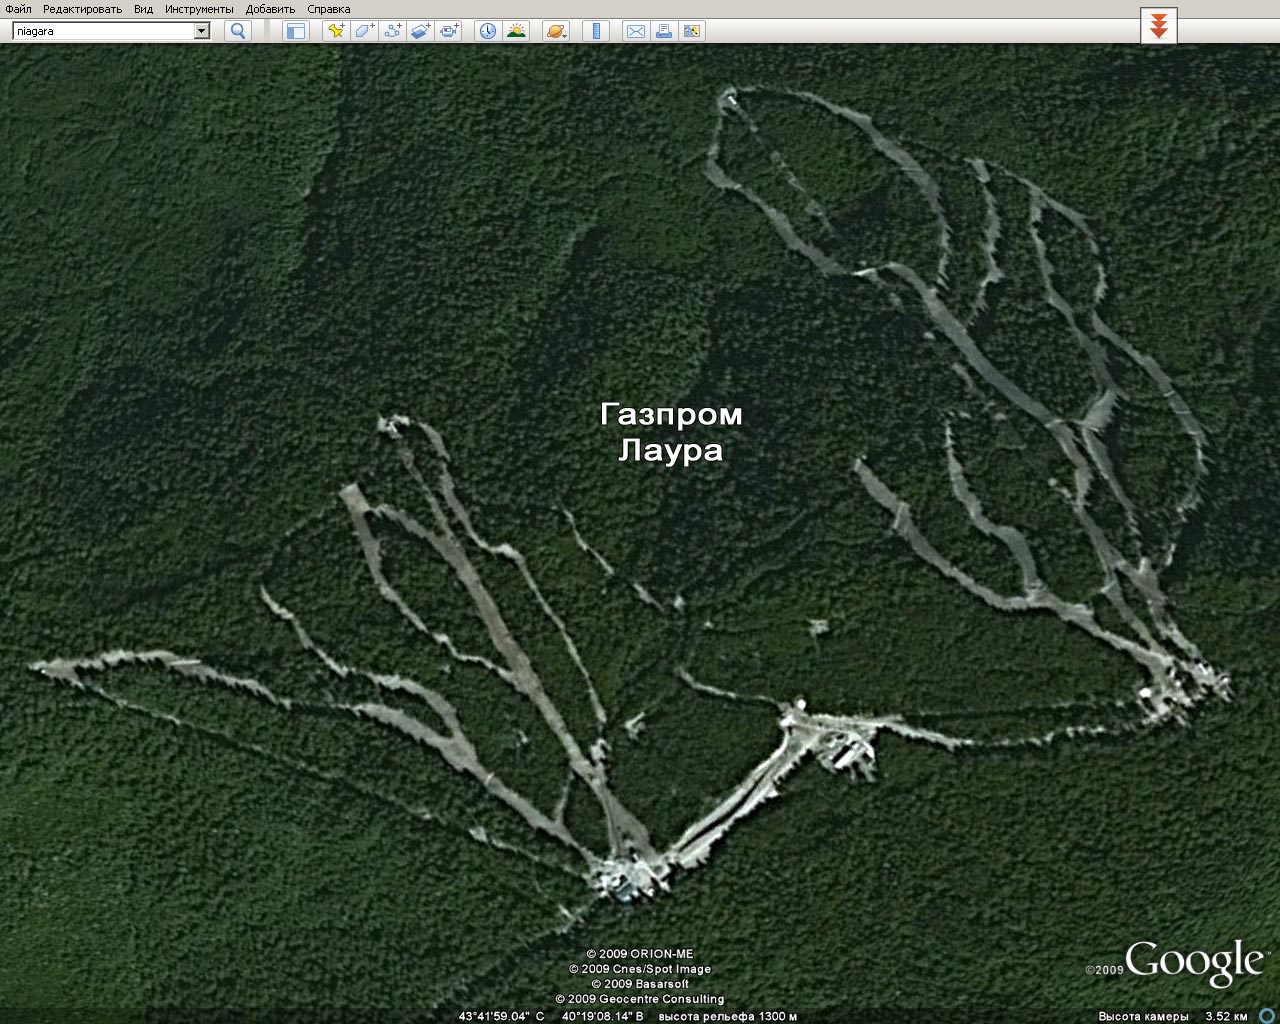Screen dimensions: 1280x1024
Task: Click the высота рельефа 1300 м readout
Action: coord(728,1016)
